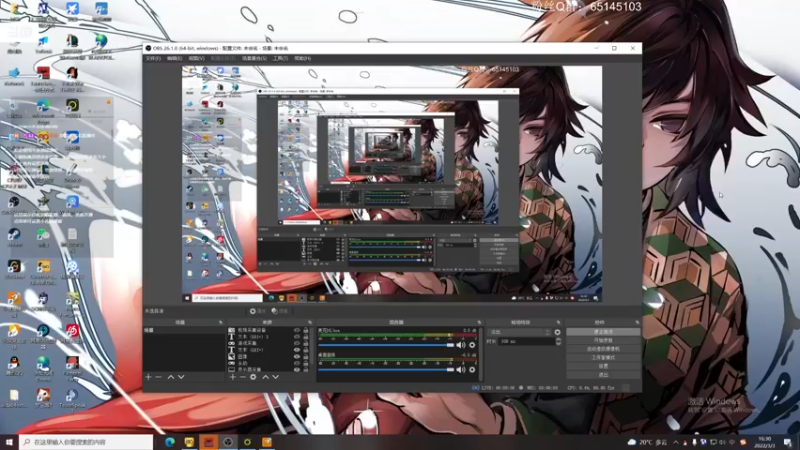
Task: Open source properties via the Sources panel gear icon
Action: pyautogui.click(x=253, y=377)
